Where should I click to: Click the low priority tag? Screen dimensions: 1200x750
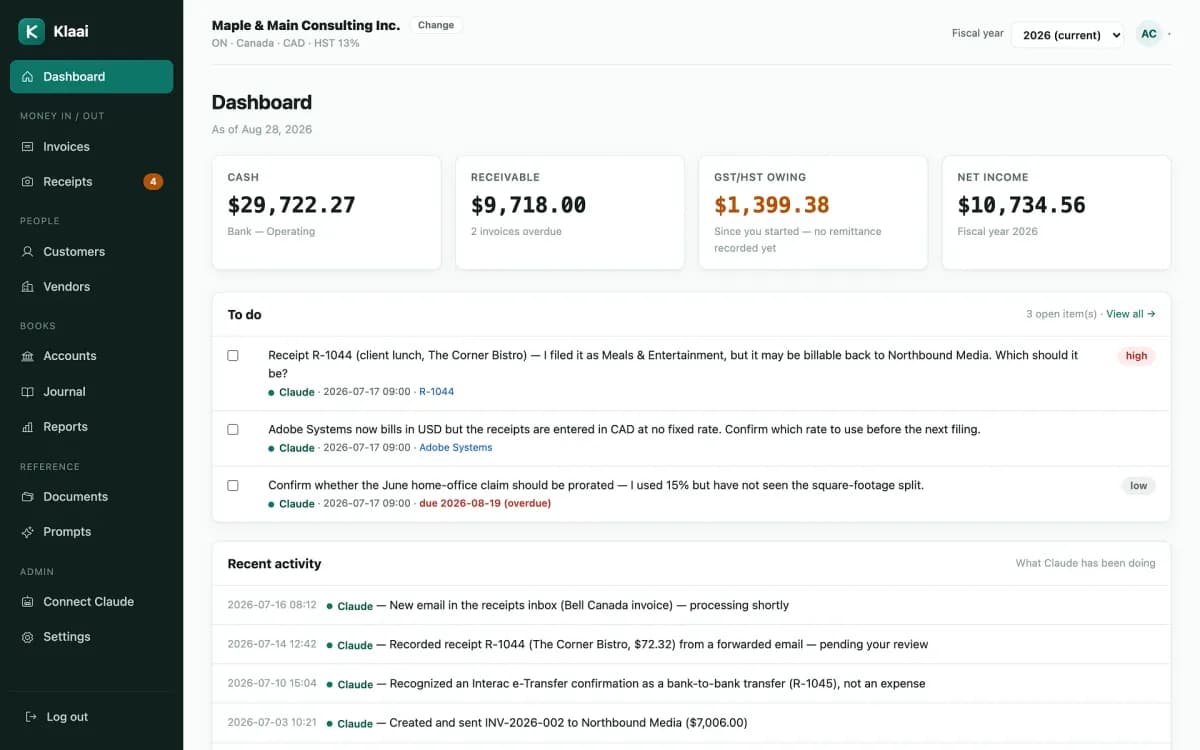point(1138,486)
